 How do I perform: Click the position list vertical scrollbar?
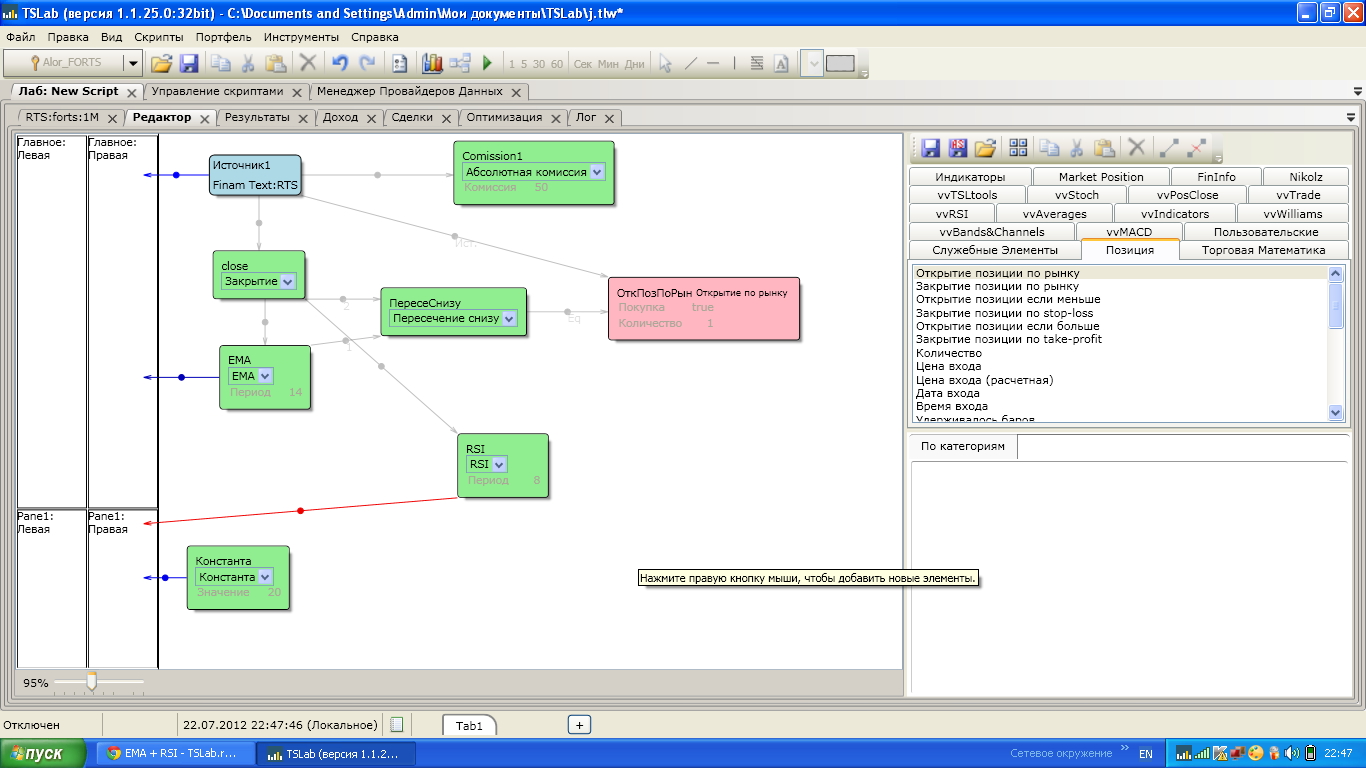(1335, 343)
